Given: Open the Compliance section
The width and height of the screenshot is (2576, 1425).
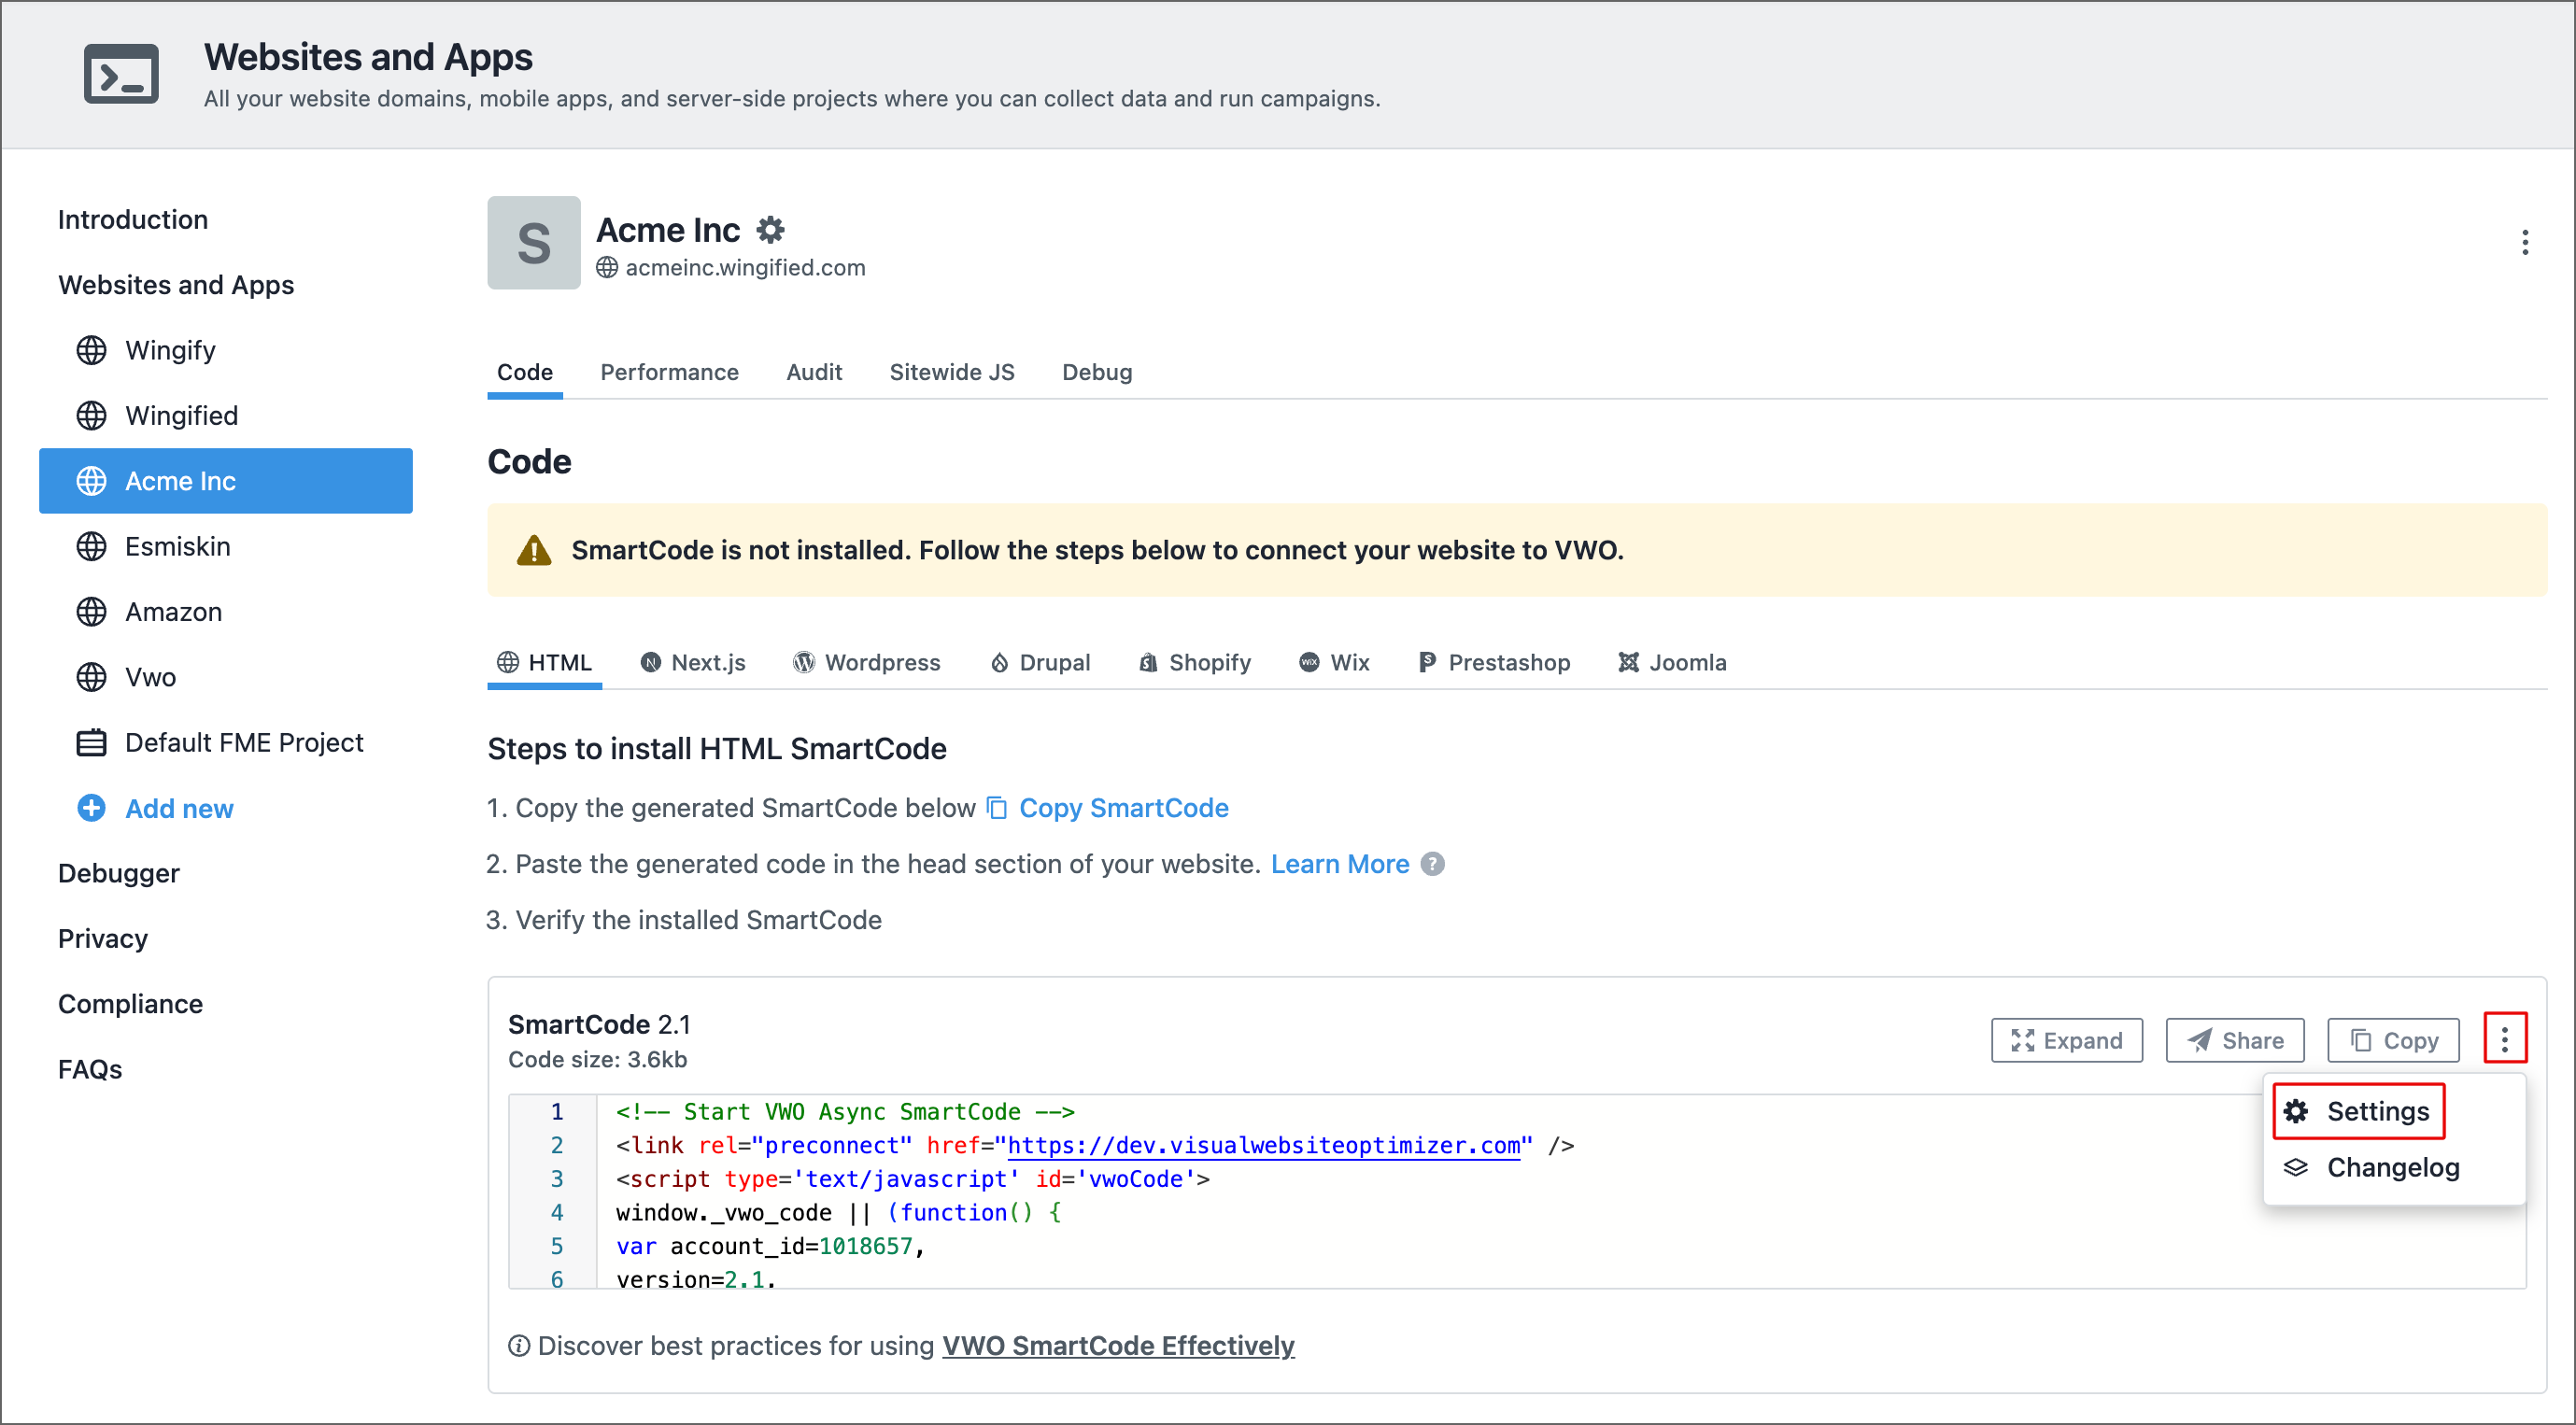Looking at the screenshot, I should point(130,1004).
